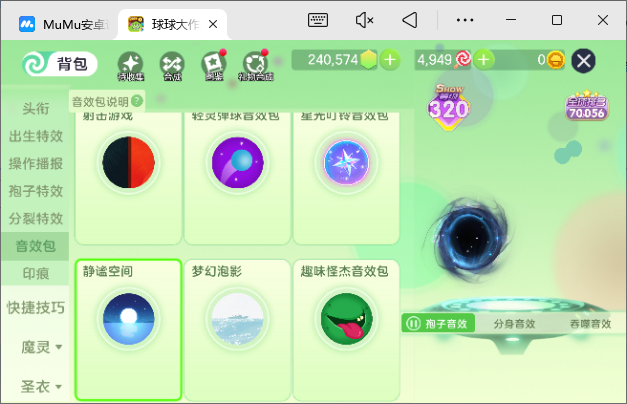
Task: Switch to the 出生特效 sidebar tab
Action: (36, 136)
